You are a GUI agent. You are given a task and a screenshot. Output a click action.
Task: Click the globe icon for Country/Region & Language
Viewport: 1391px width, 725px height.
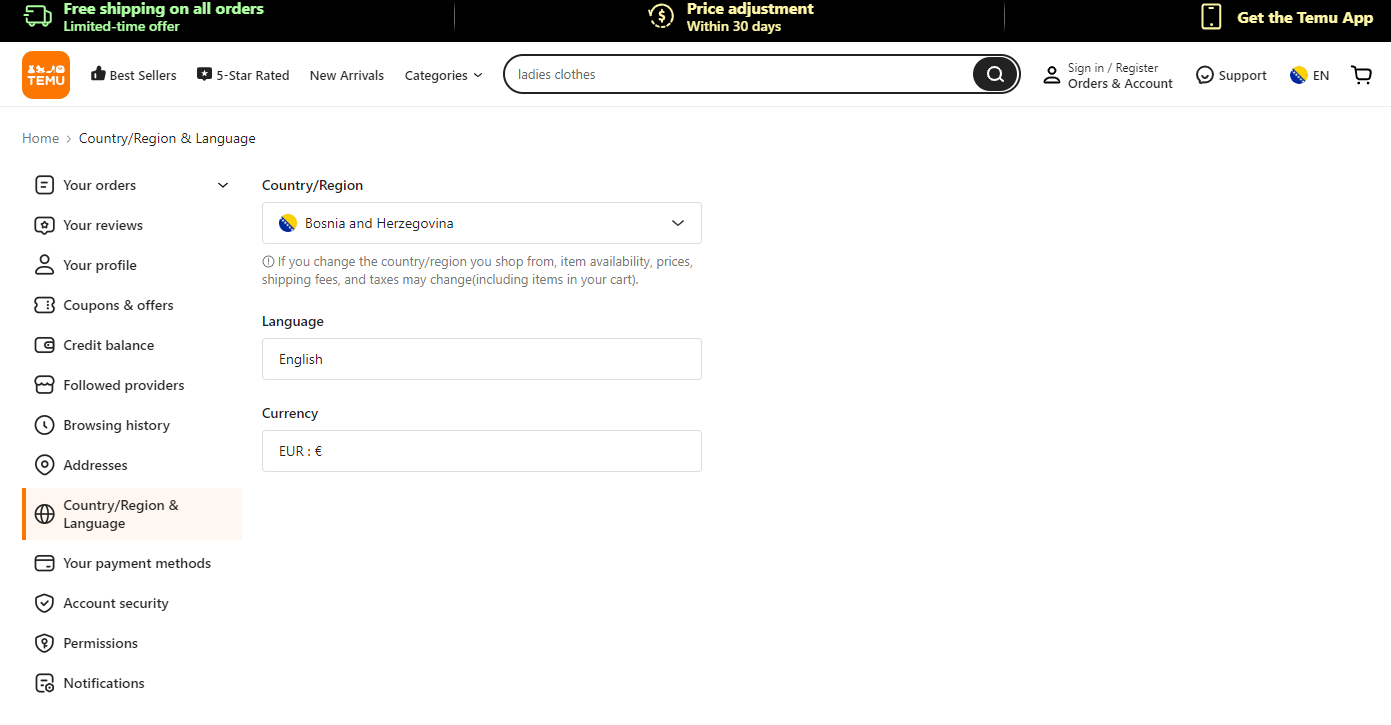click(x=44, y=514)
